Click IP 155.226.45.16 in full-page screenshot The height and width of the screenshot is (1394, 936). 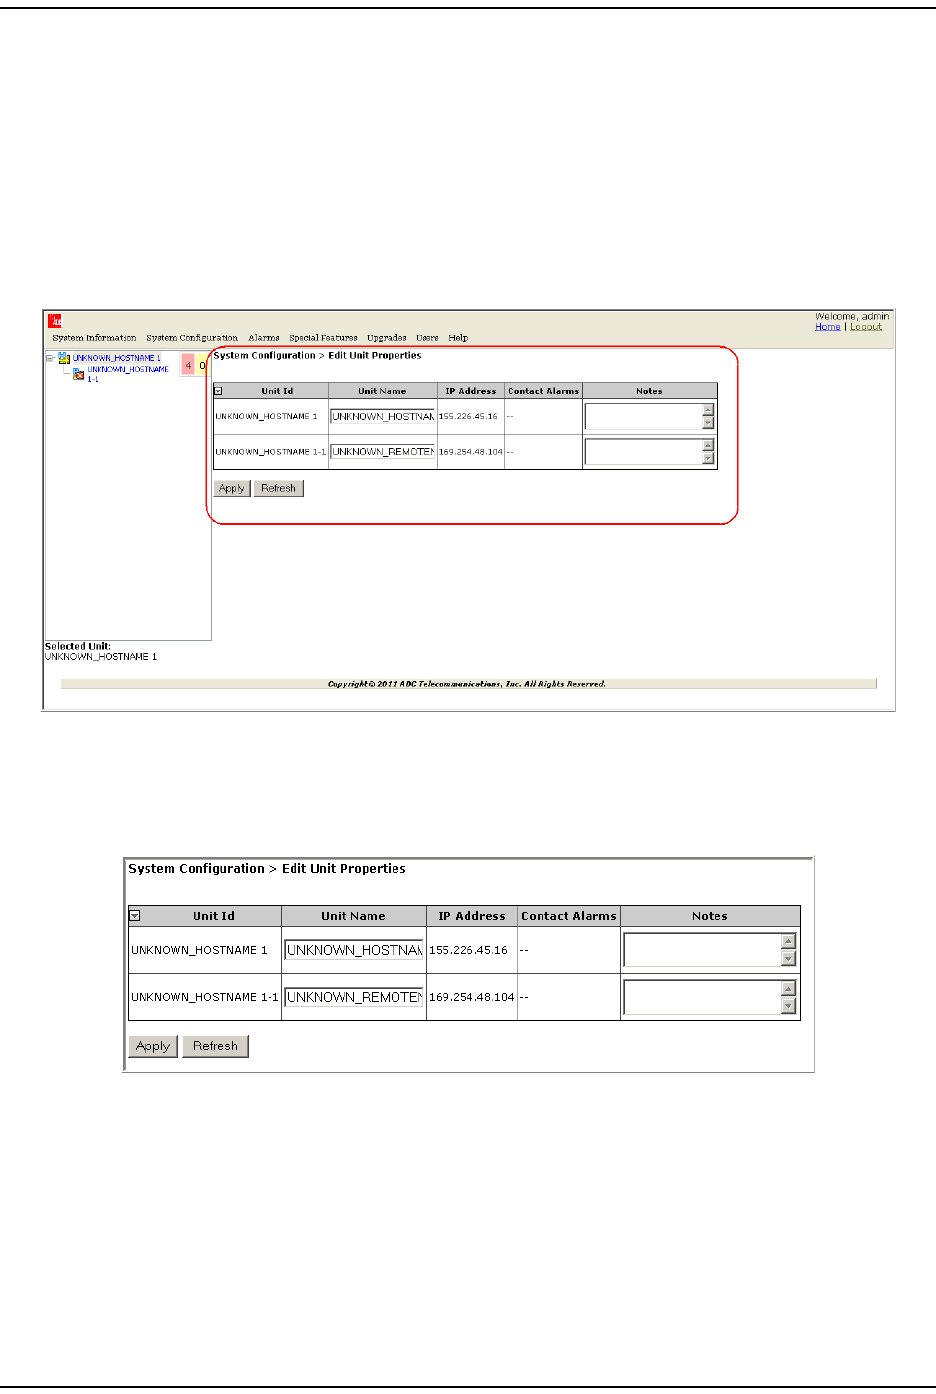pos(468,416)
